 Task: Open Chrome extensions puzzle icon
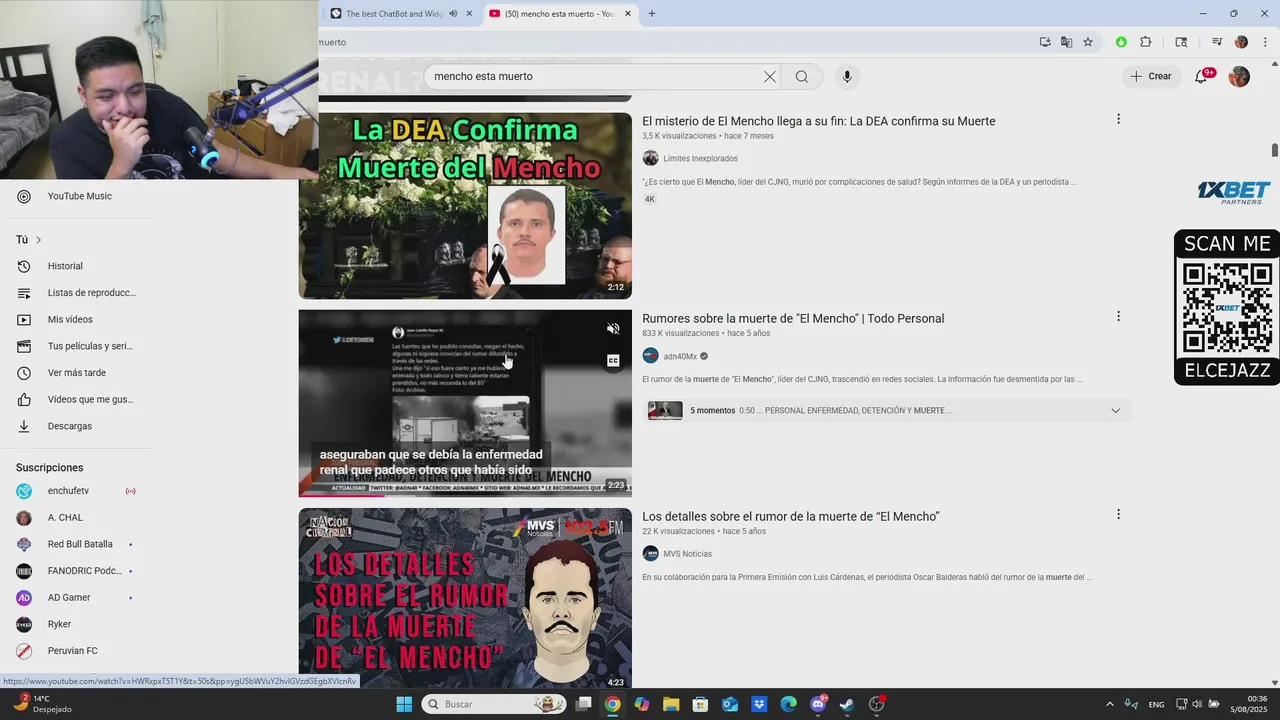[1146, 42]
